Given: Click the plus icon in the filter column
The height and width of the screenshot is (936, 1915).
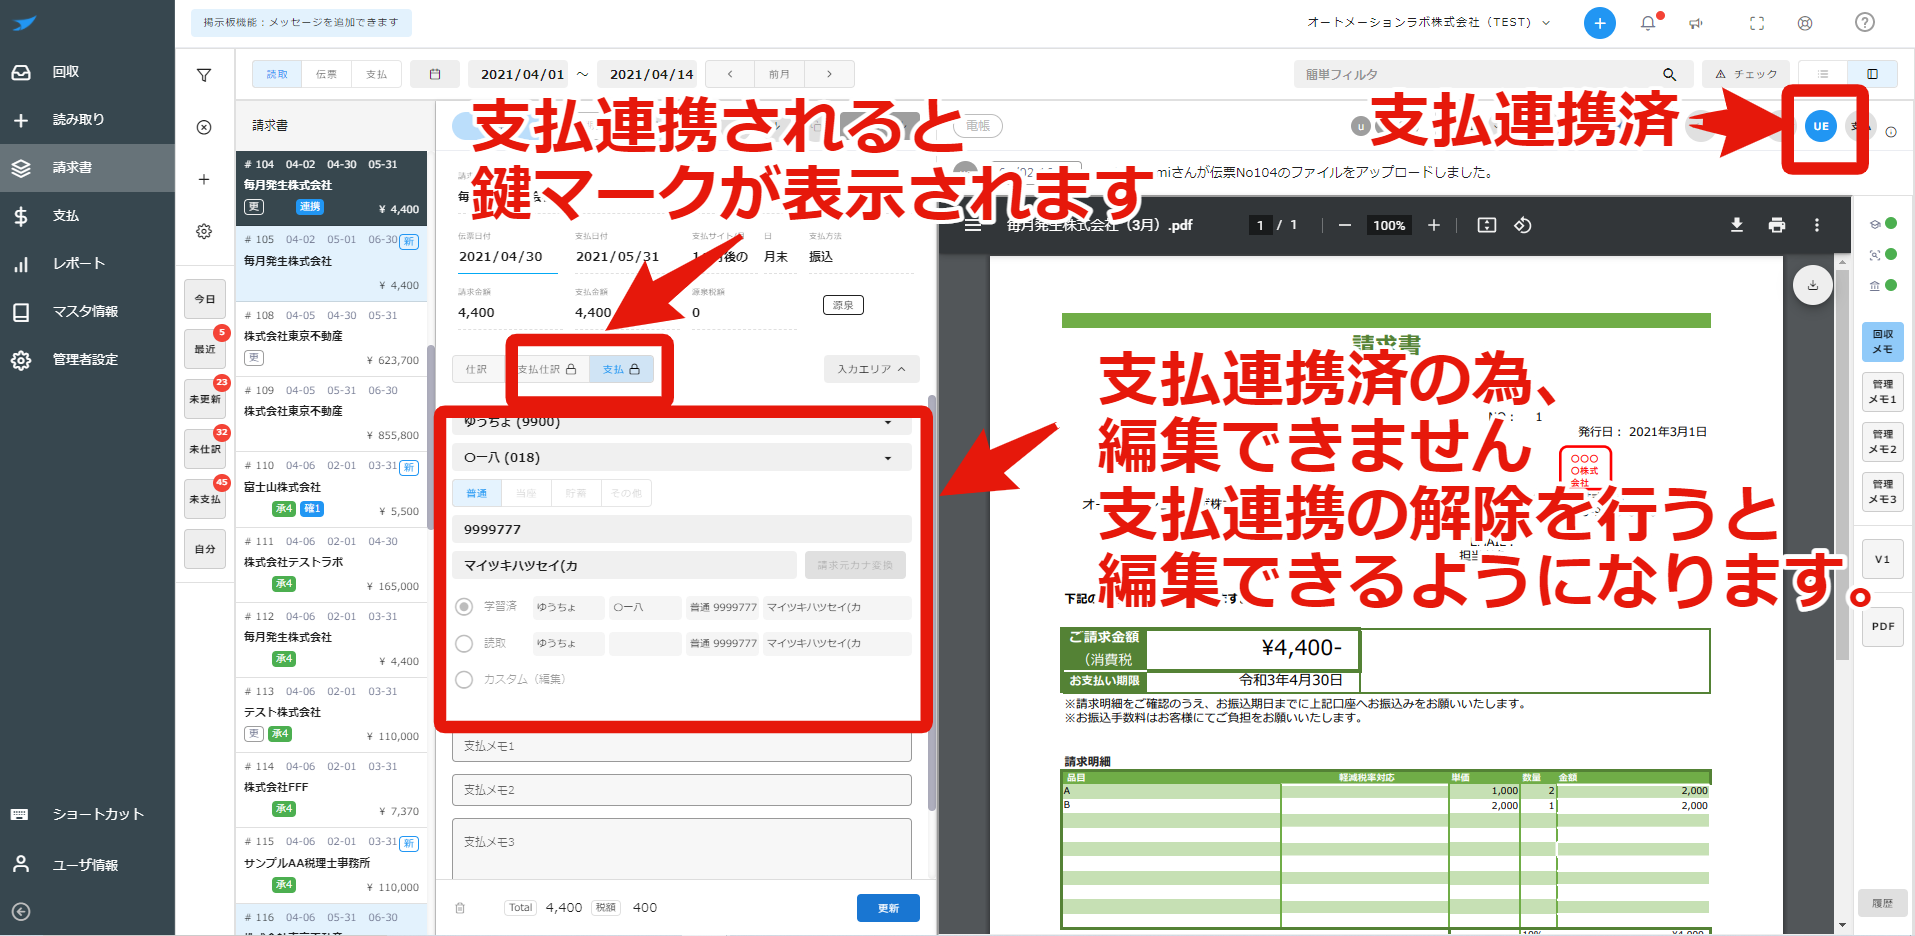Looking at the screenshot, I should (x=204, y=179).
